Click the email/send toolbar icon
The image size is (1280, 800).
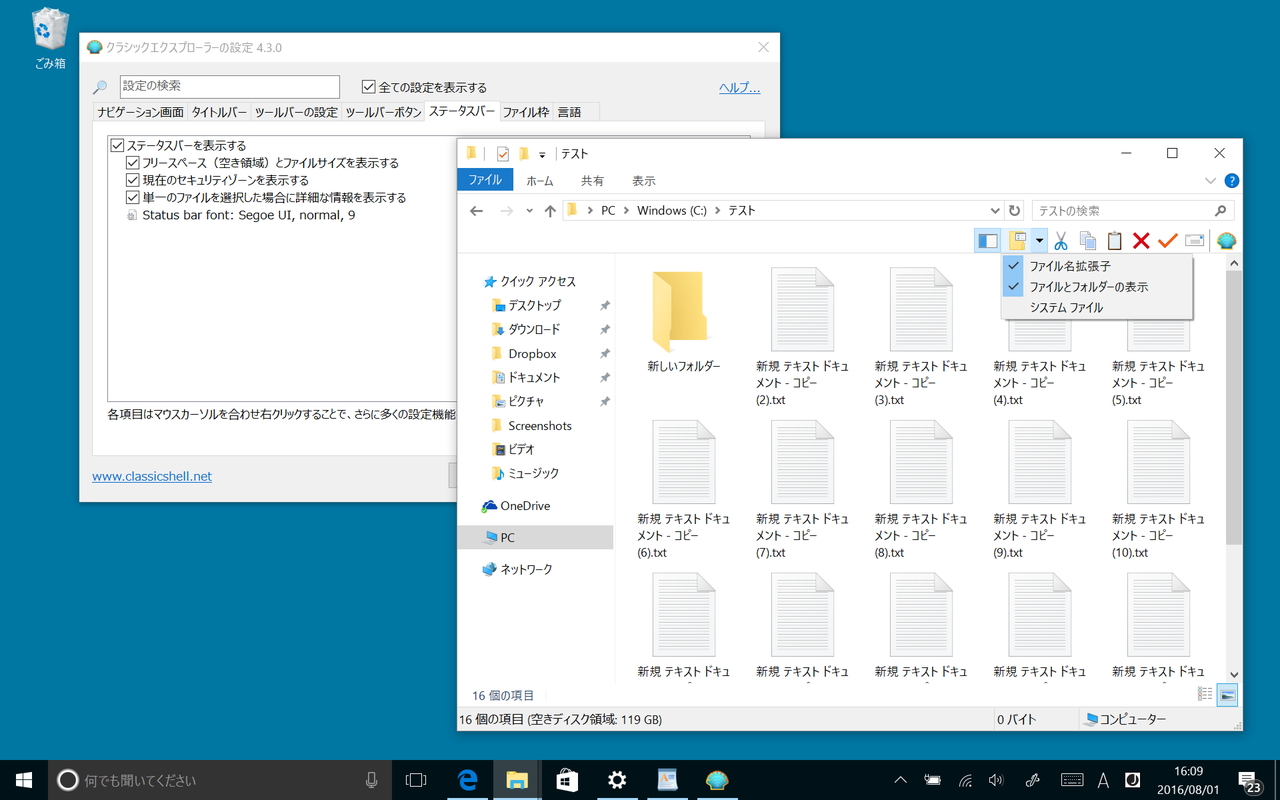1194,240
